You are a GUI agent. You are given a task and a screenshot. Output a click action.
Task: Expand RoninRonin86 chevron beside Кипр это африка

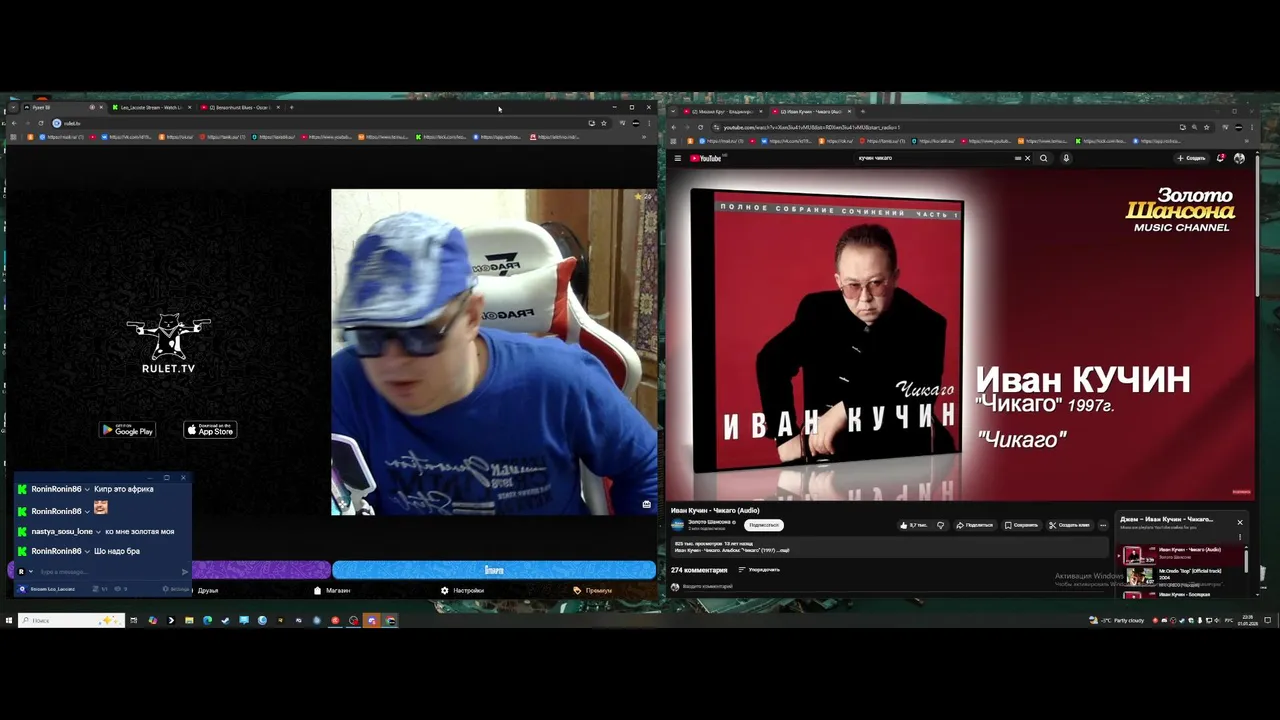click(x=87, y=489)
